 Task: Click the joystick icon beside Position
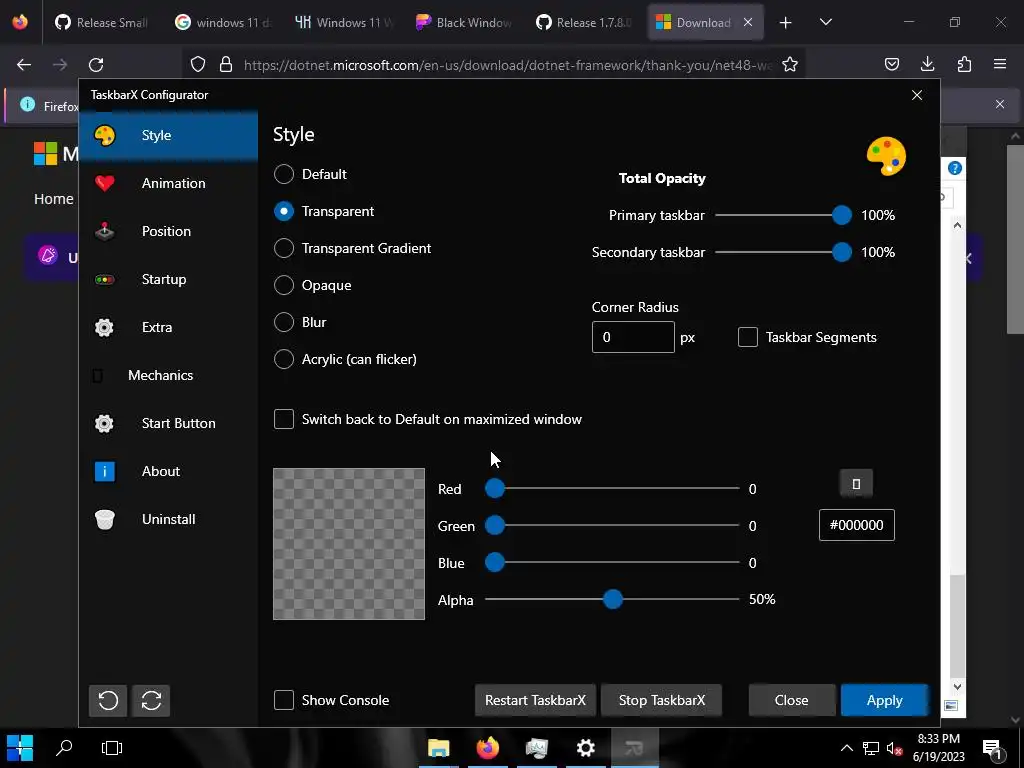point(104,231)
